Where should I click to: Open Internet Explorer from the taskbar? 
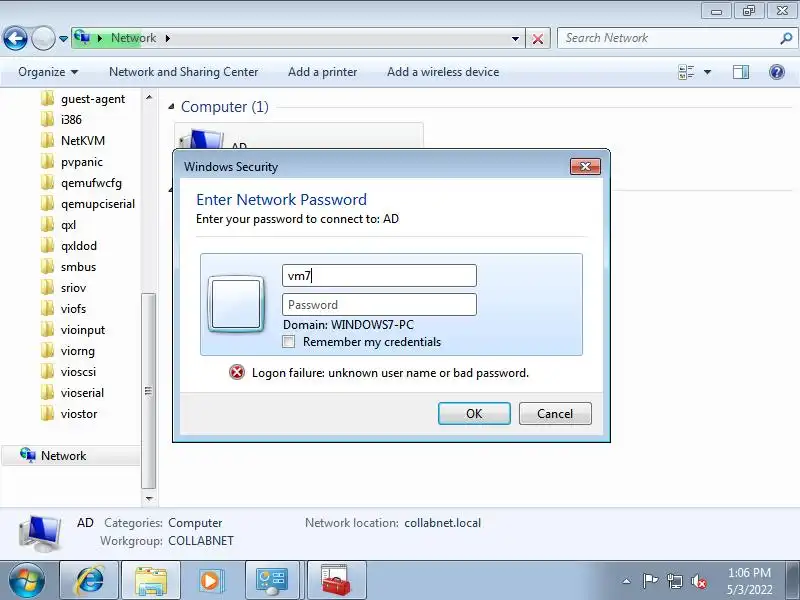(x=90, y=580)
